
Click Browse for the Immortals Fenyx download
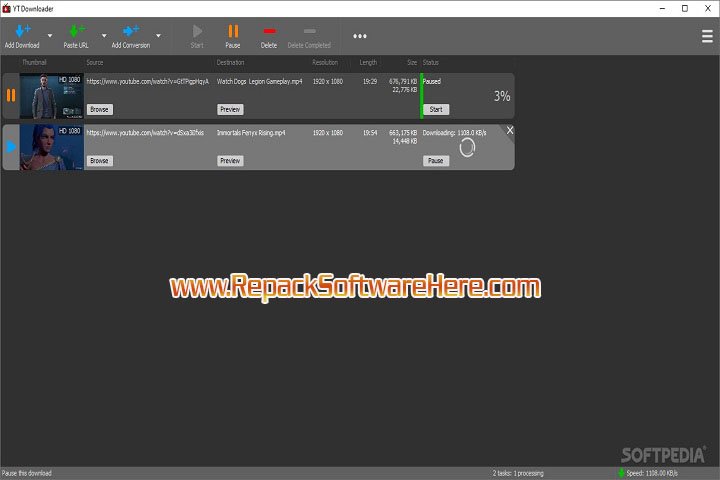tap(100, 161)
